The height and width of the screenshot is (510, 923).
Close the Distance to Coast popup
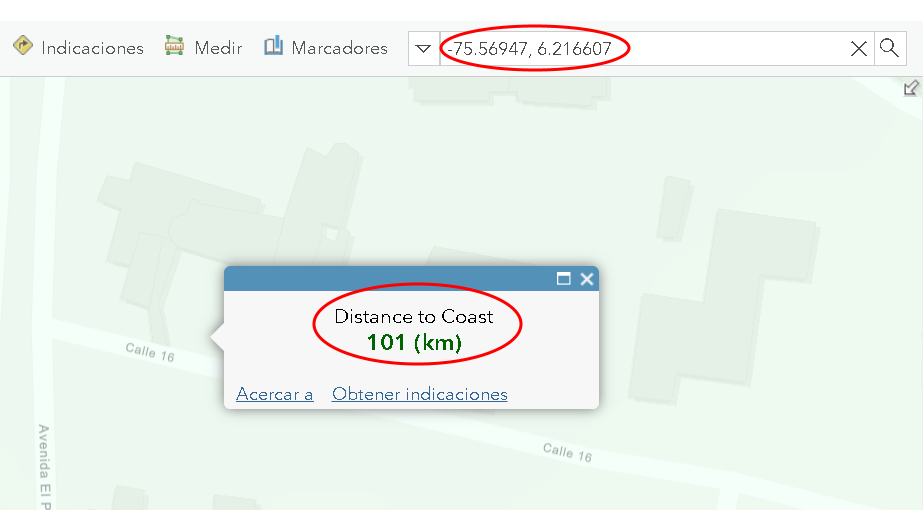[587, 279]
